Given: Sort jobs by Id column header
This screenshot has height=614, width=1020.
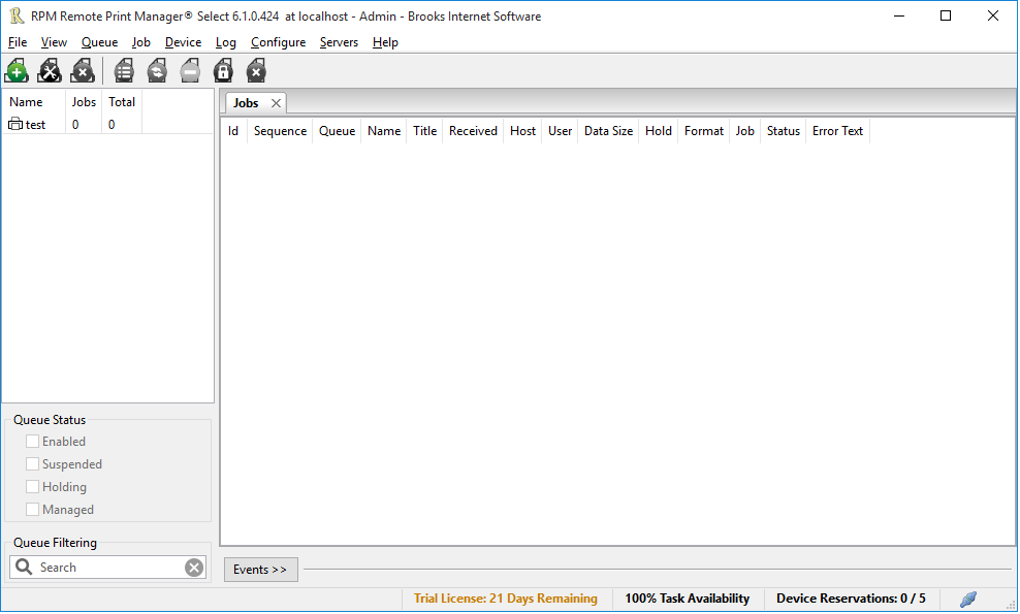Looking at the screenshot, I should pos(234,131).
